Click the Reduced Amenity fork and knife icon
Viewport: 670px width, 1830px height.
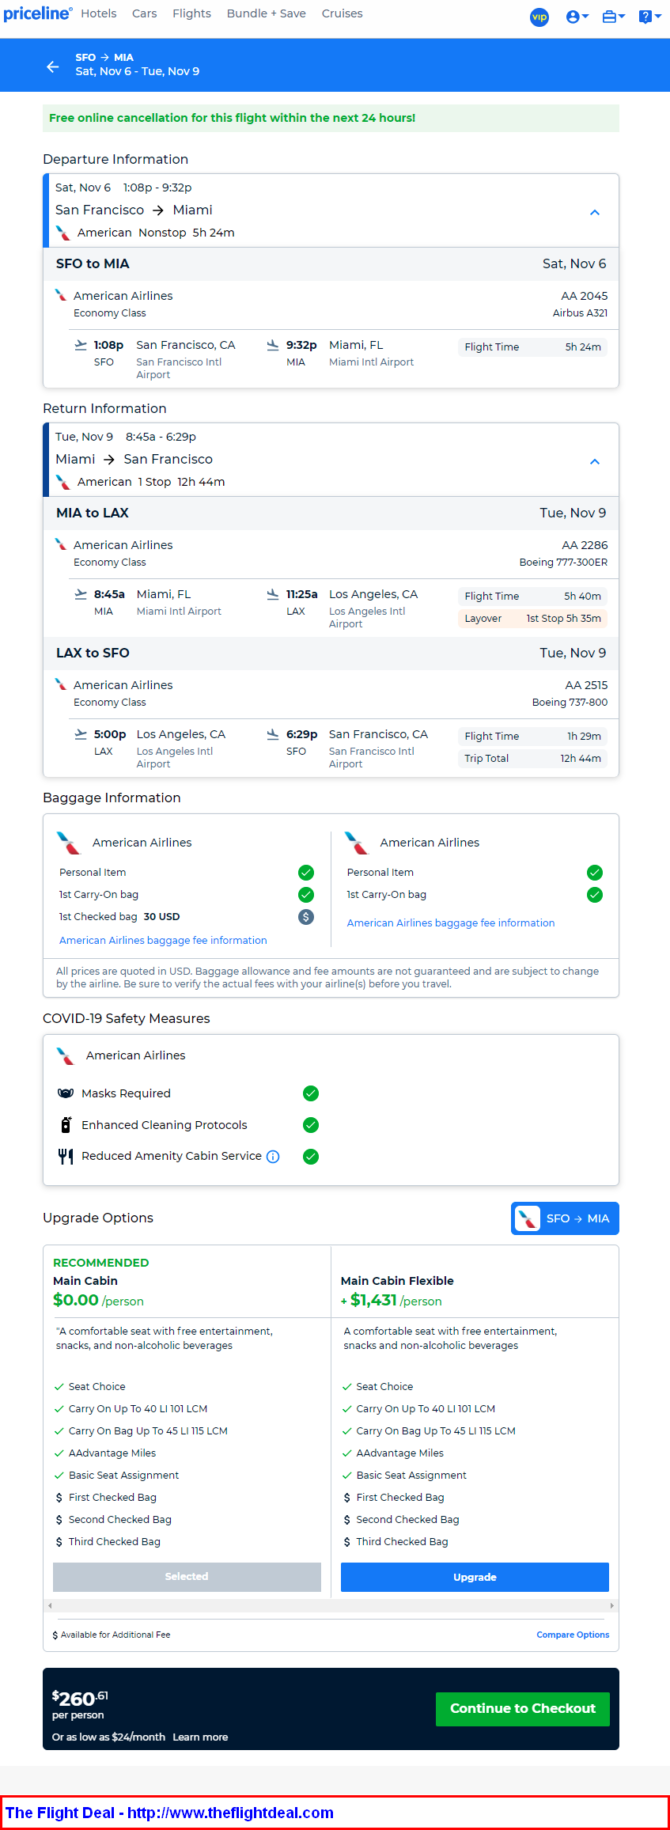click(66, 1156)
